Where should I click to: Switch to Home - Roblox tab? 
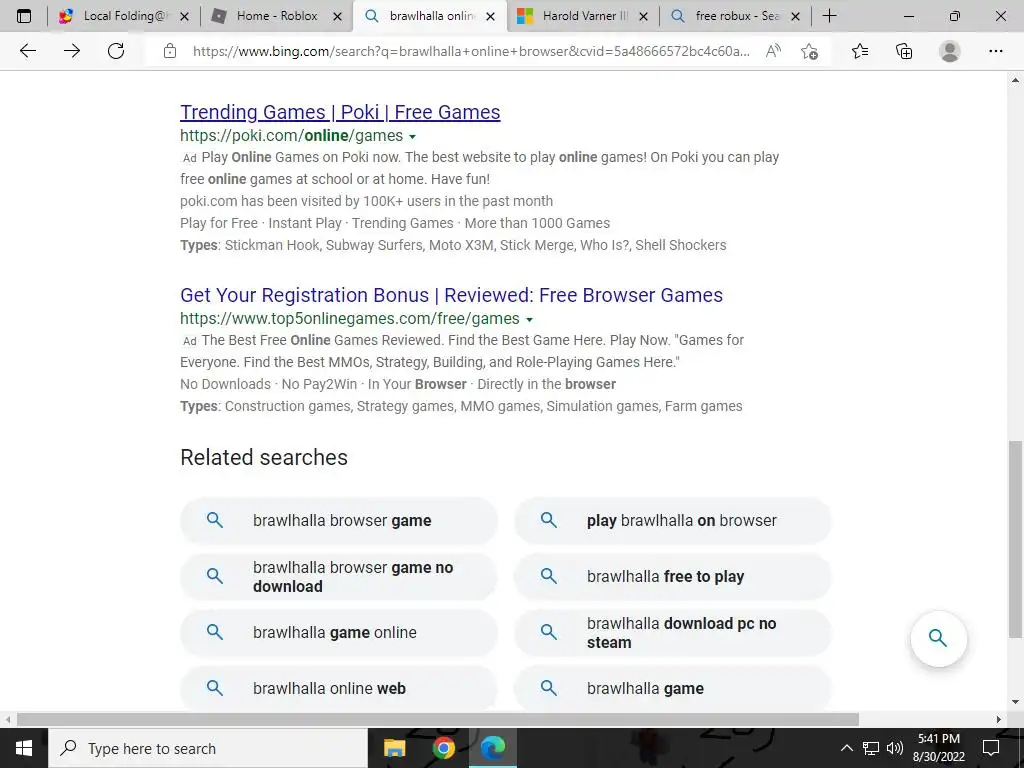click(276, 16)
